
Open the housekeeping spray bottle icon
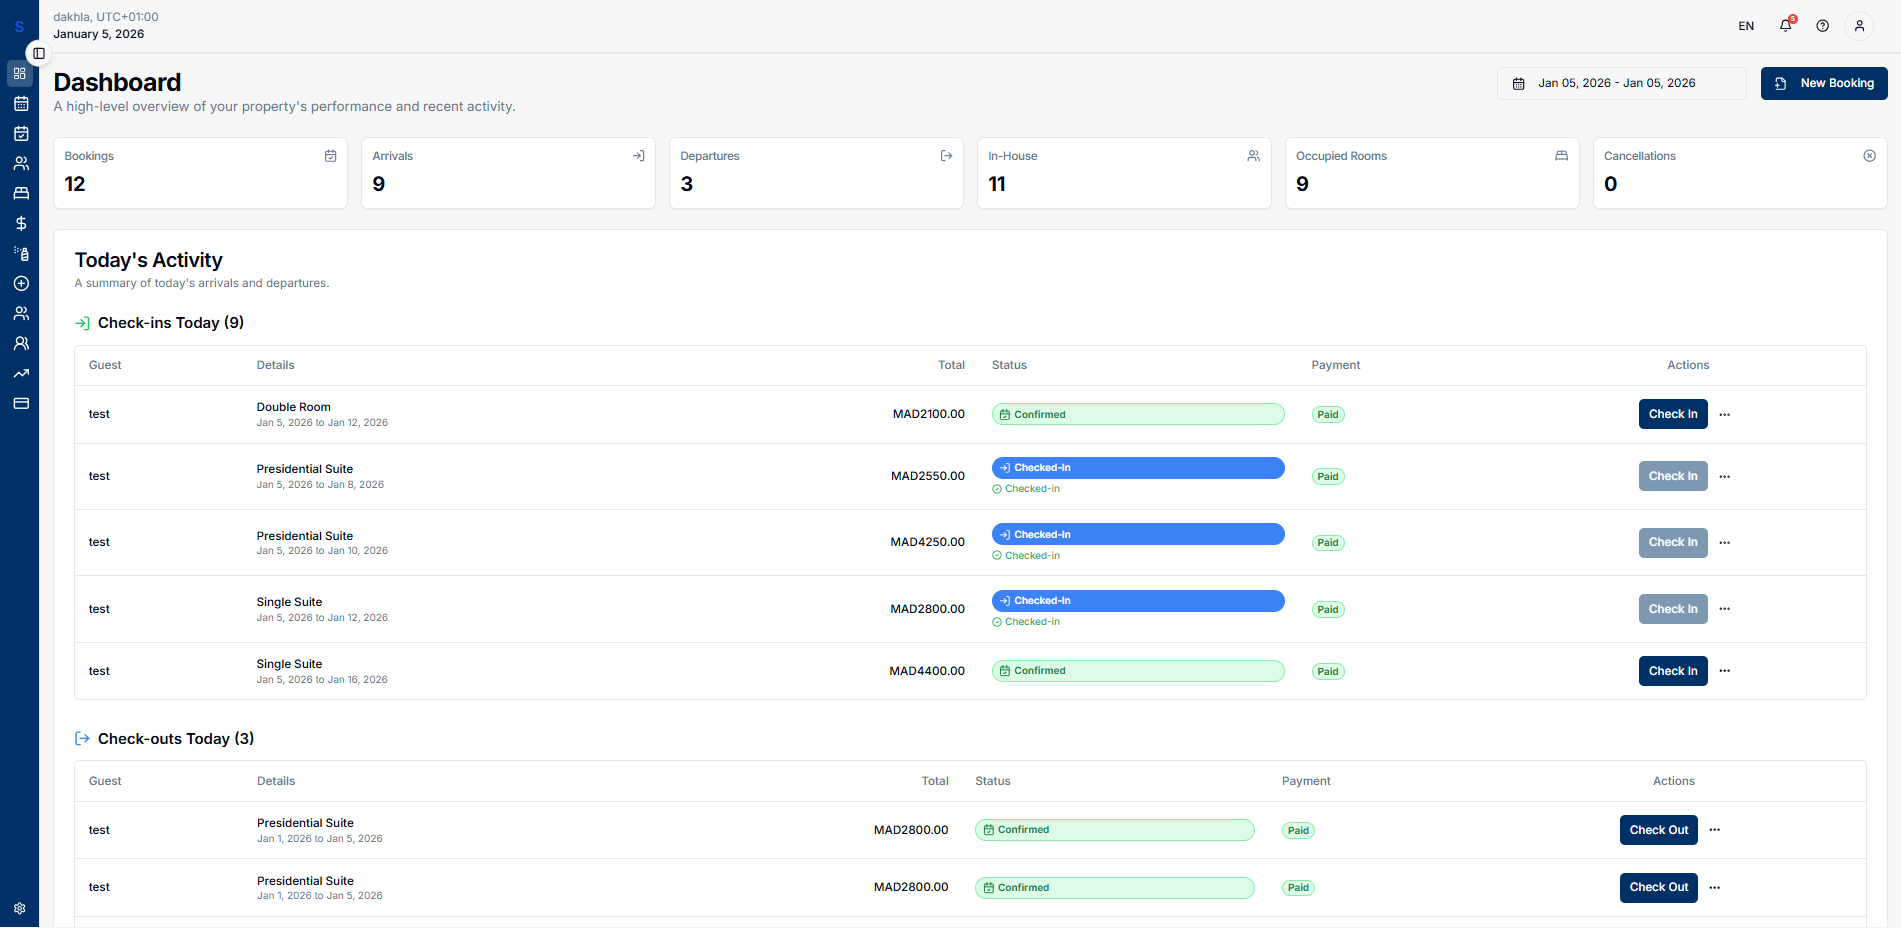coord(20,254)
